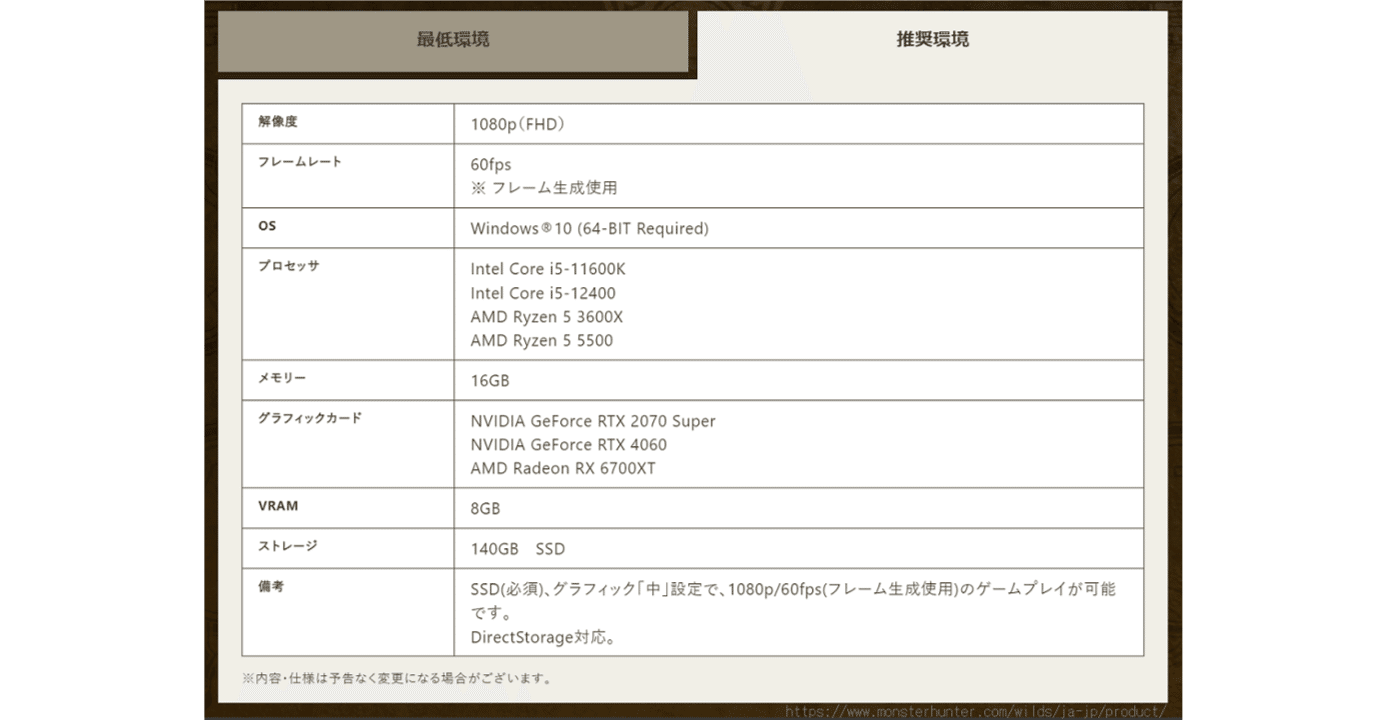
Task: Click Intel Core i5-11600K entry
Action: pyautogui.click(x=548, y=269)
